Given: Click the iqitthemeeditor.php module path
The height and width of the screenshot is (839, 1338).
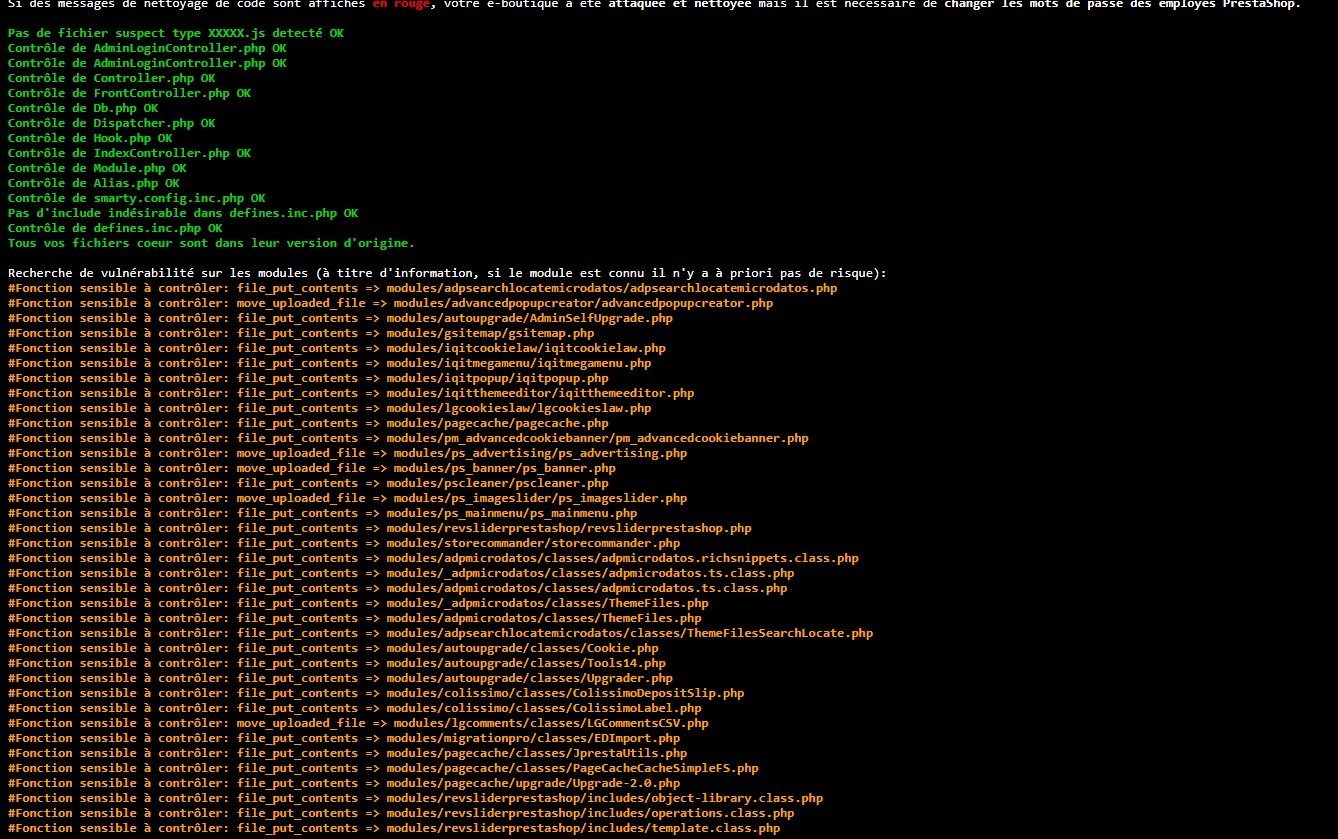Looking at the screenshot, I should 540,393.
